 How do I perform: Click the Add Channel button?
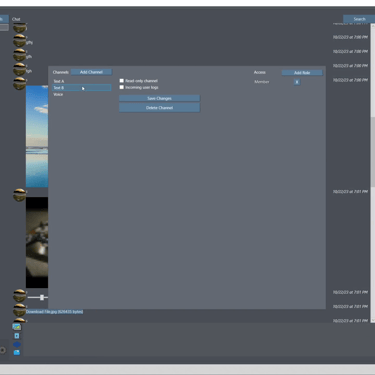91,72
